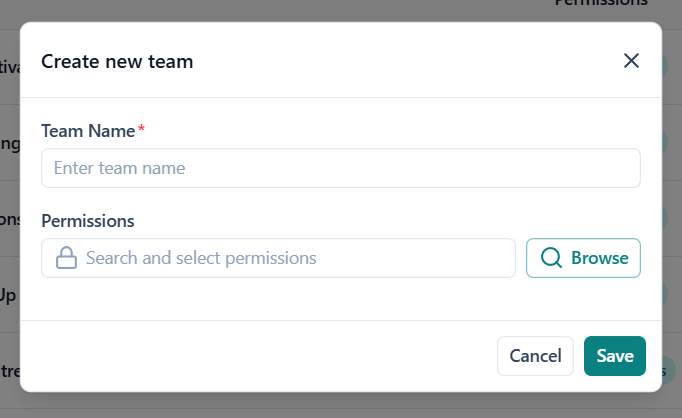Click the Team Name field label
Image resolution: width=682 pixels, height=418 pixels.
pos(88,130)
